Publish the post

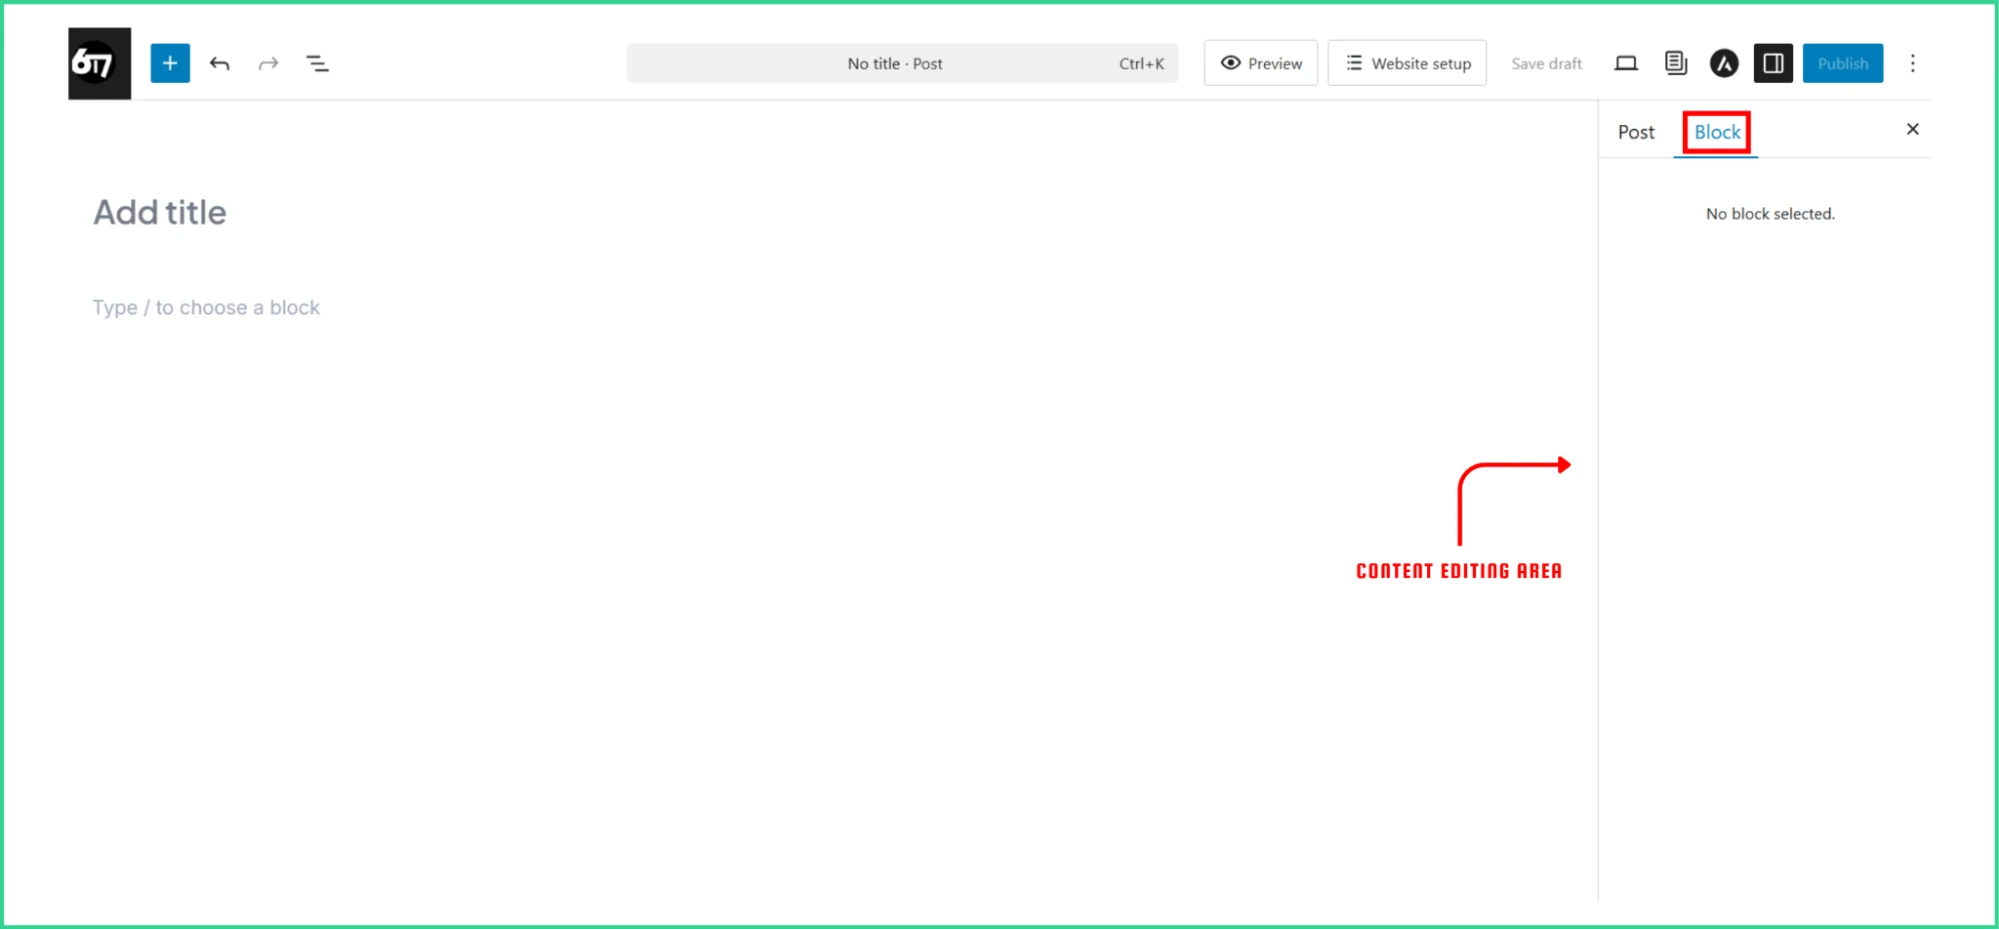1843,63
